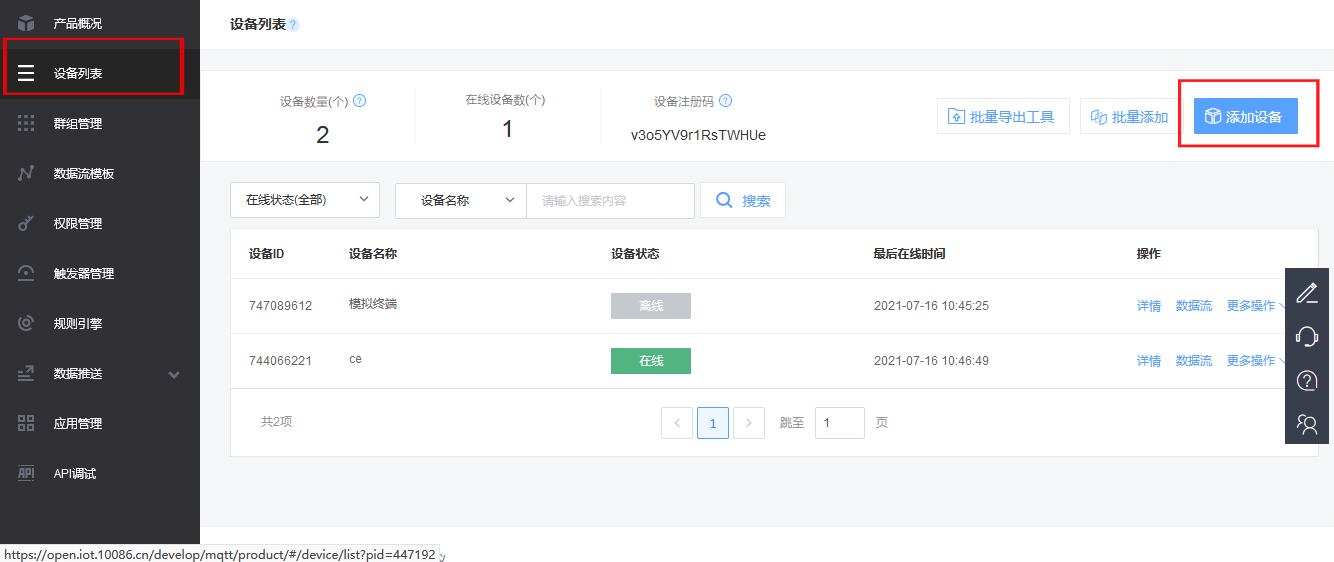Click the 群组管理 grid icon
1334x562 pixels.
click(x=26, y=123)
